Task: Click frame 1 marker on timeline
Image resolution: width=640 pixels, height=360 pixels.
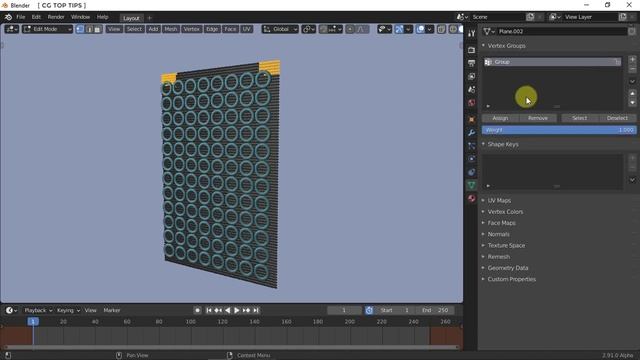Action: (33, 322)
